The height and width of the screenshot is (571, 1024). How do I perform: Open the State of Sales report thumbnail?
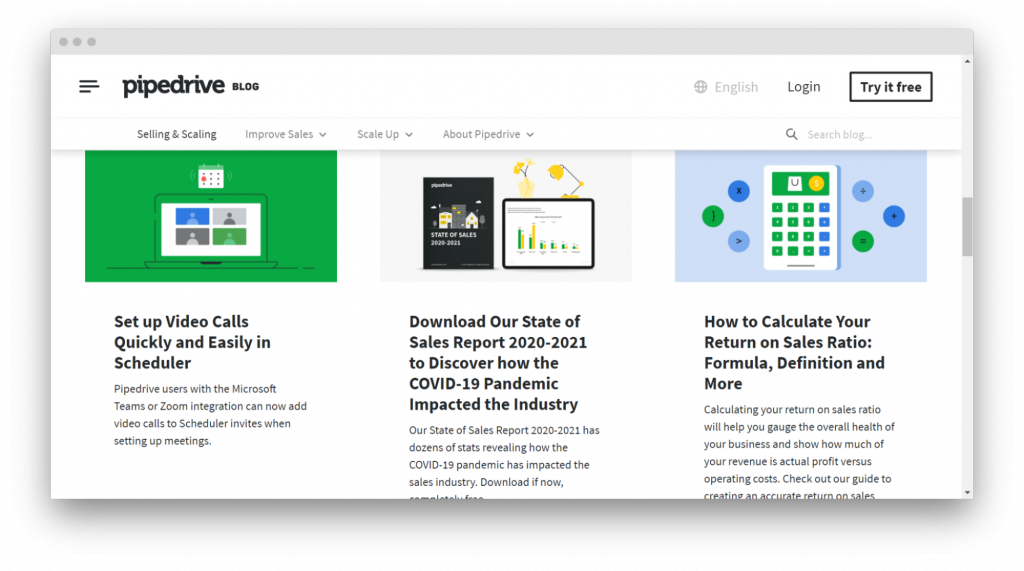point(505,216)
